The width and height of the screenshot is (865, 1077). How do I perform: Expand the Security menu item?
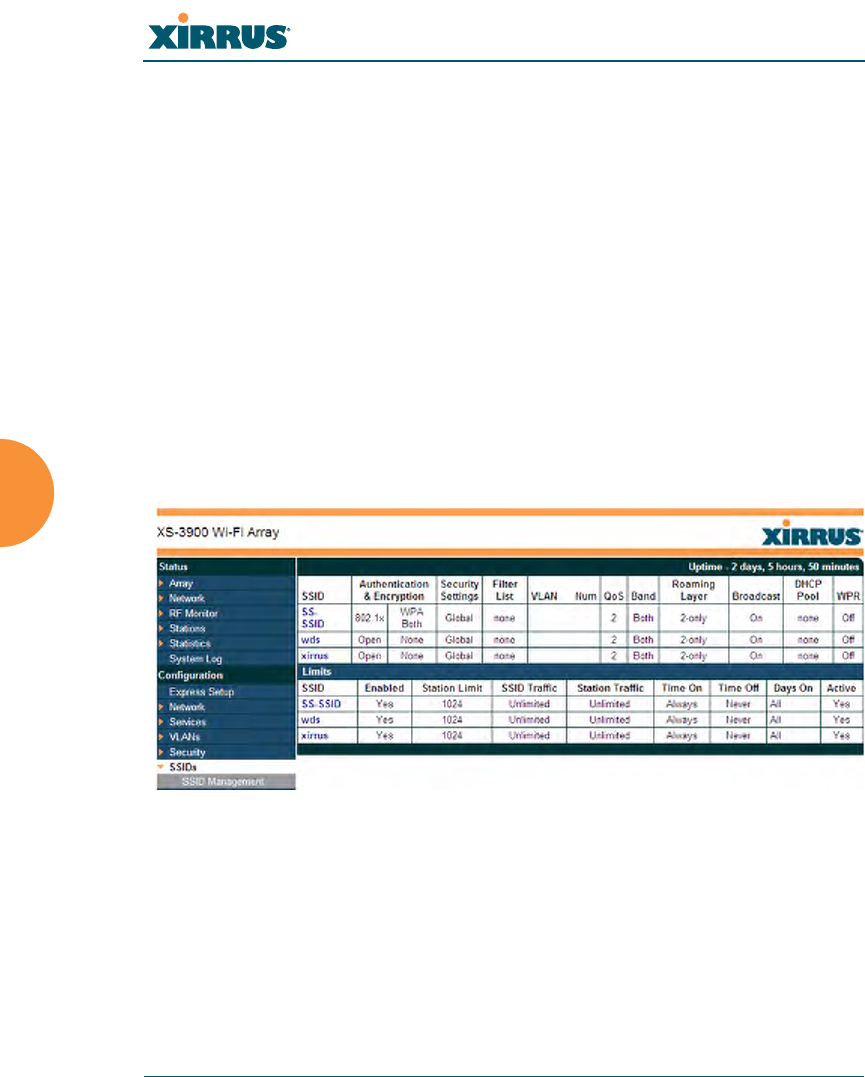(187, 752)
